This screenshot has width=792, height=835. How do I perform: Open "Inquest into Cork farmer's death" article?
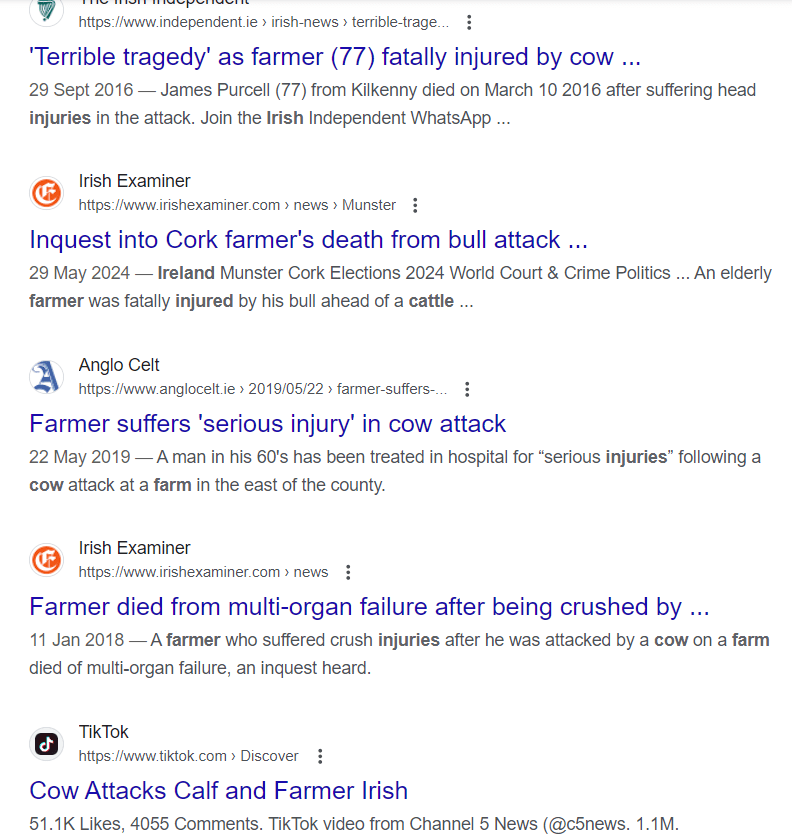tap(308, 240)
